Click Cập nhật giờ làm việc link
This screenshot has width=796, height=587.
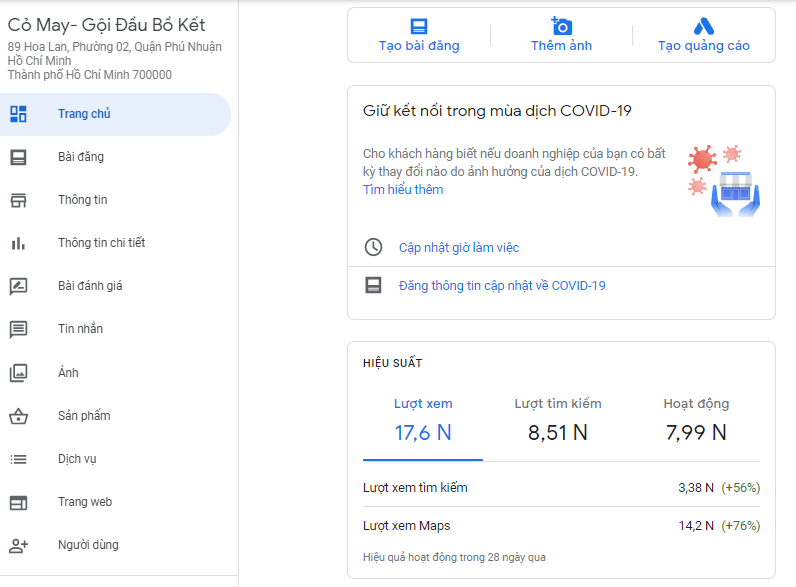pyautogui.click(x=459, y=248)
